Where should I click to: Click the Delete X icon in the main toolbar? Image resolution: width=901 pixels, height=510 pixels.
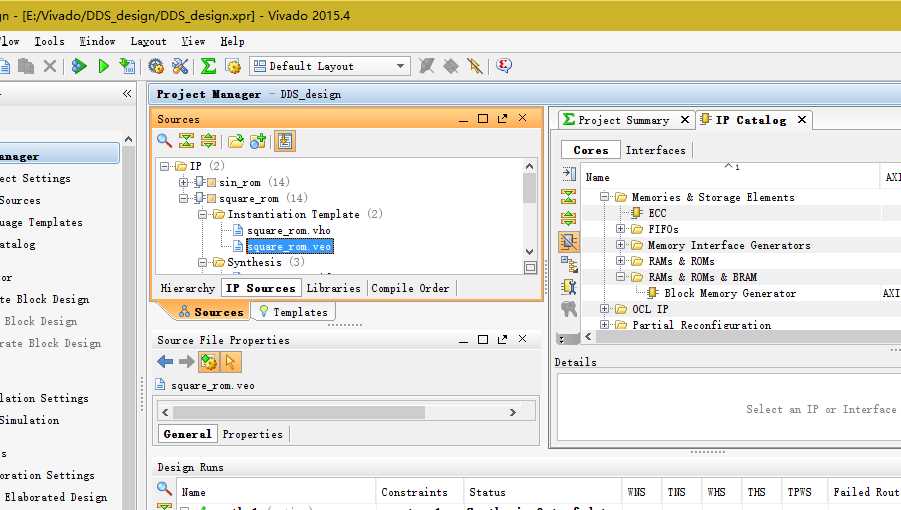click(x=50, y=66)
